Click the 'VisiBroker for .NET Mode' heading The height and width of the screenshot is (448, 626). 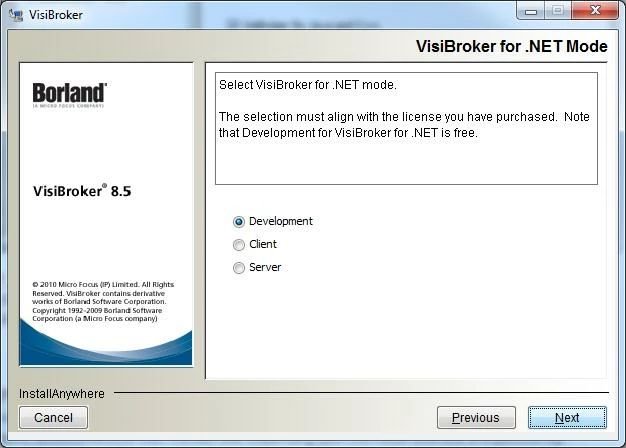(511, 46)
